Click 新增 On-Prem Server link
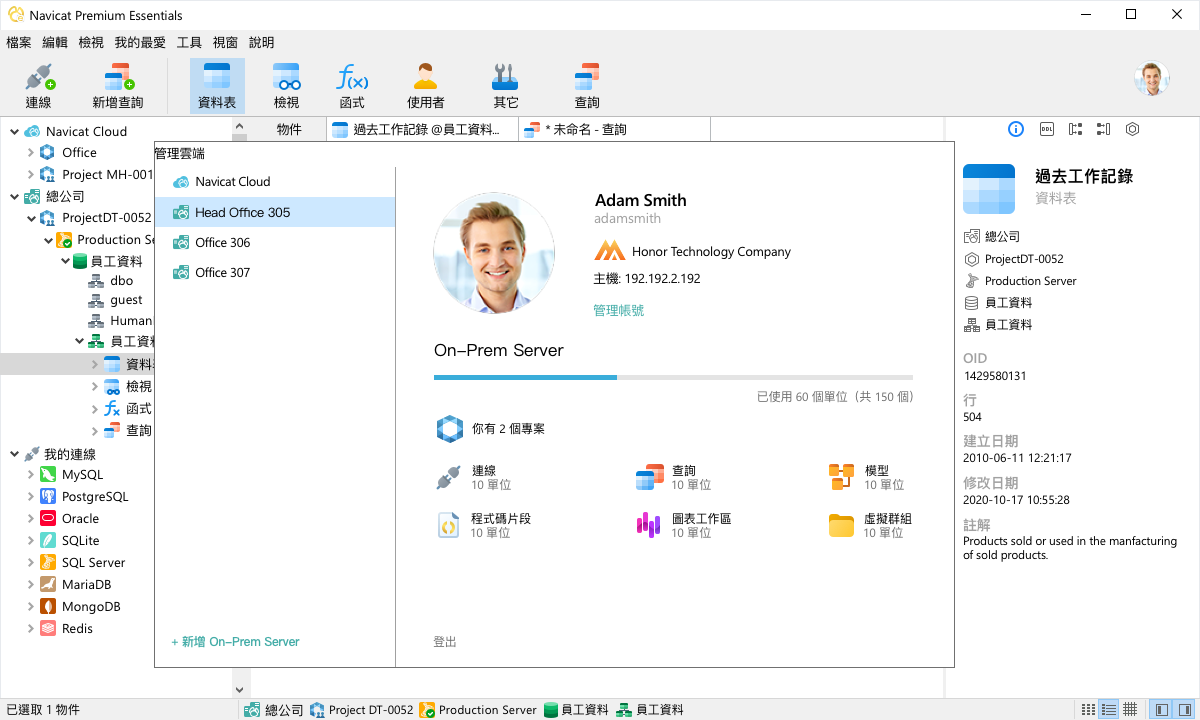The width and height of the screenshot is (1200, 720). click(x=236, y=642)
